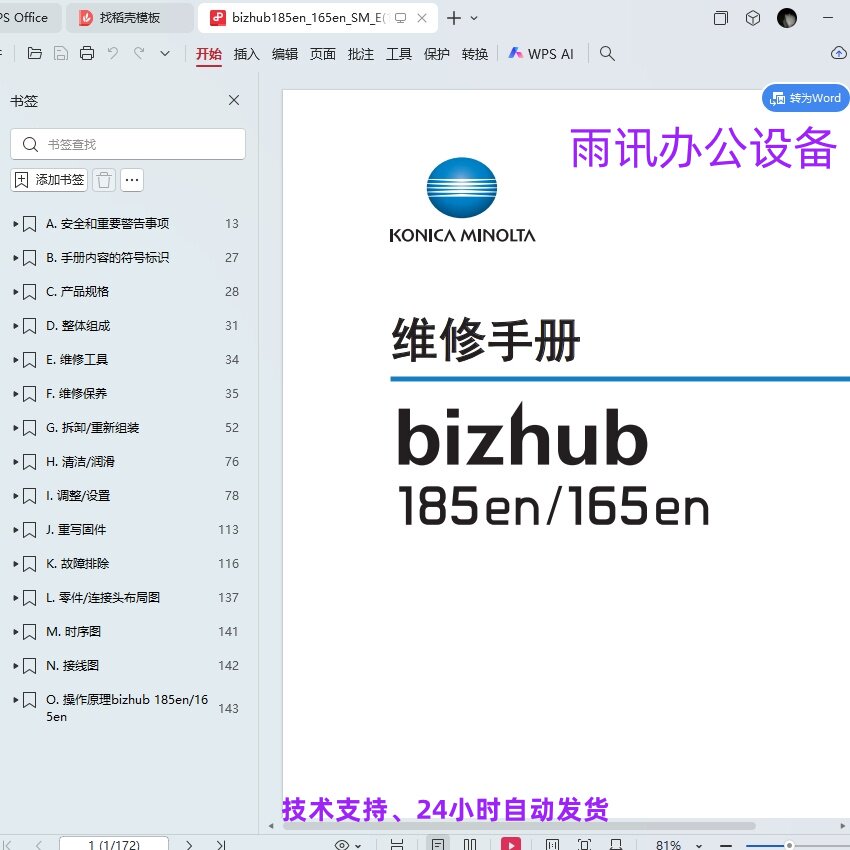850x850 pixels.
Task: Click the cube icon in title bar
Action: pos(752,18)
